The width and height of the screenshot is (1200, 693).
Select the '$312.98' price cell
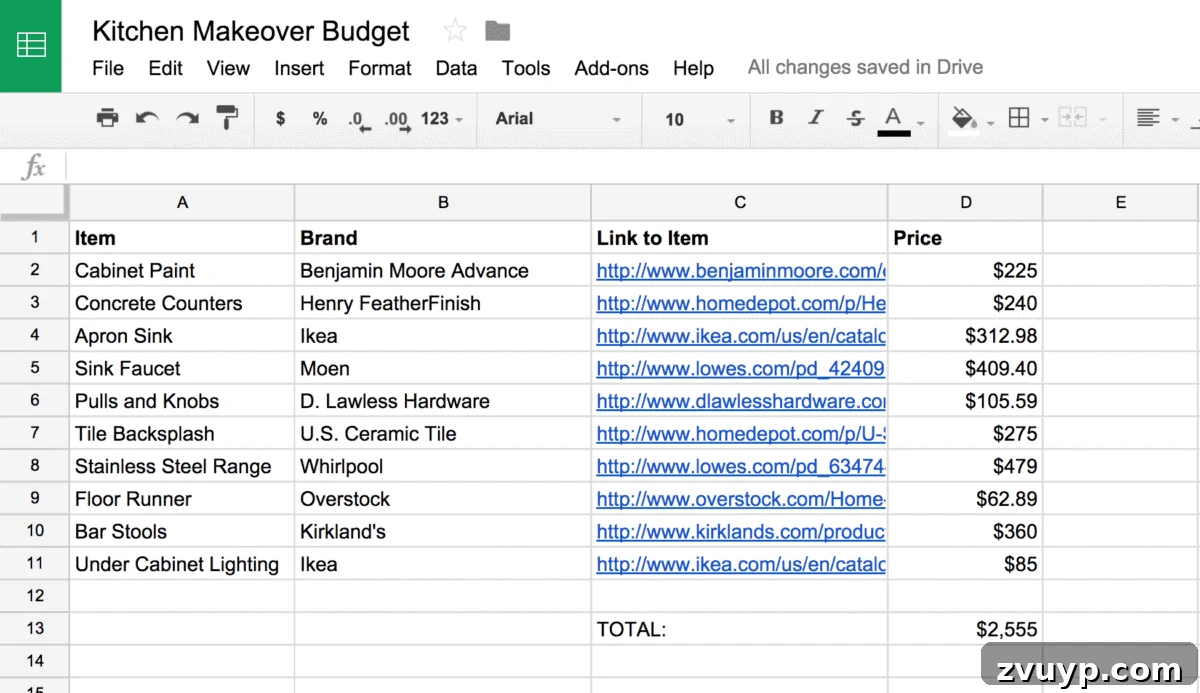966,336
